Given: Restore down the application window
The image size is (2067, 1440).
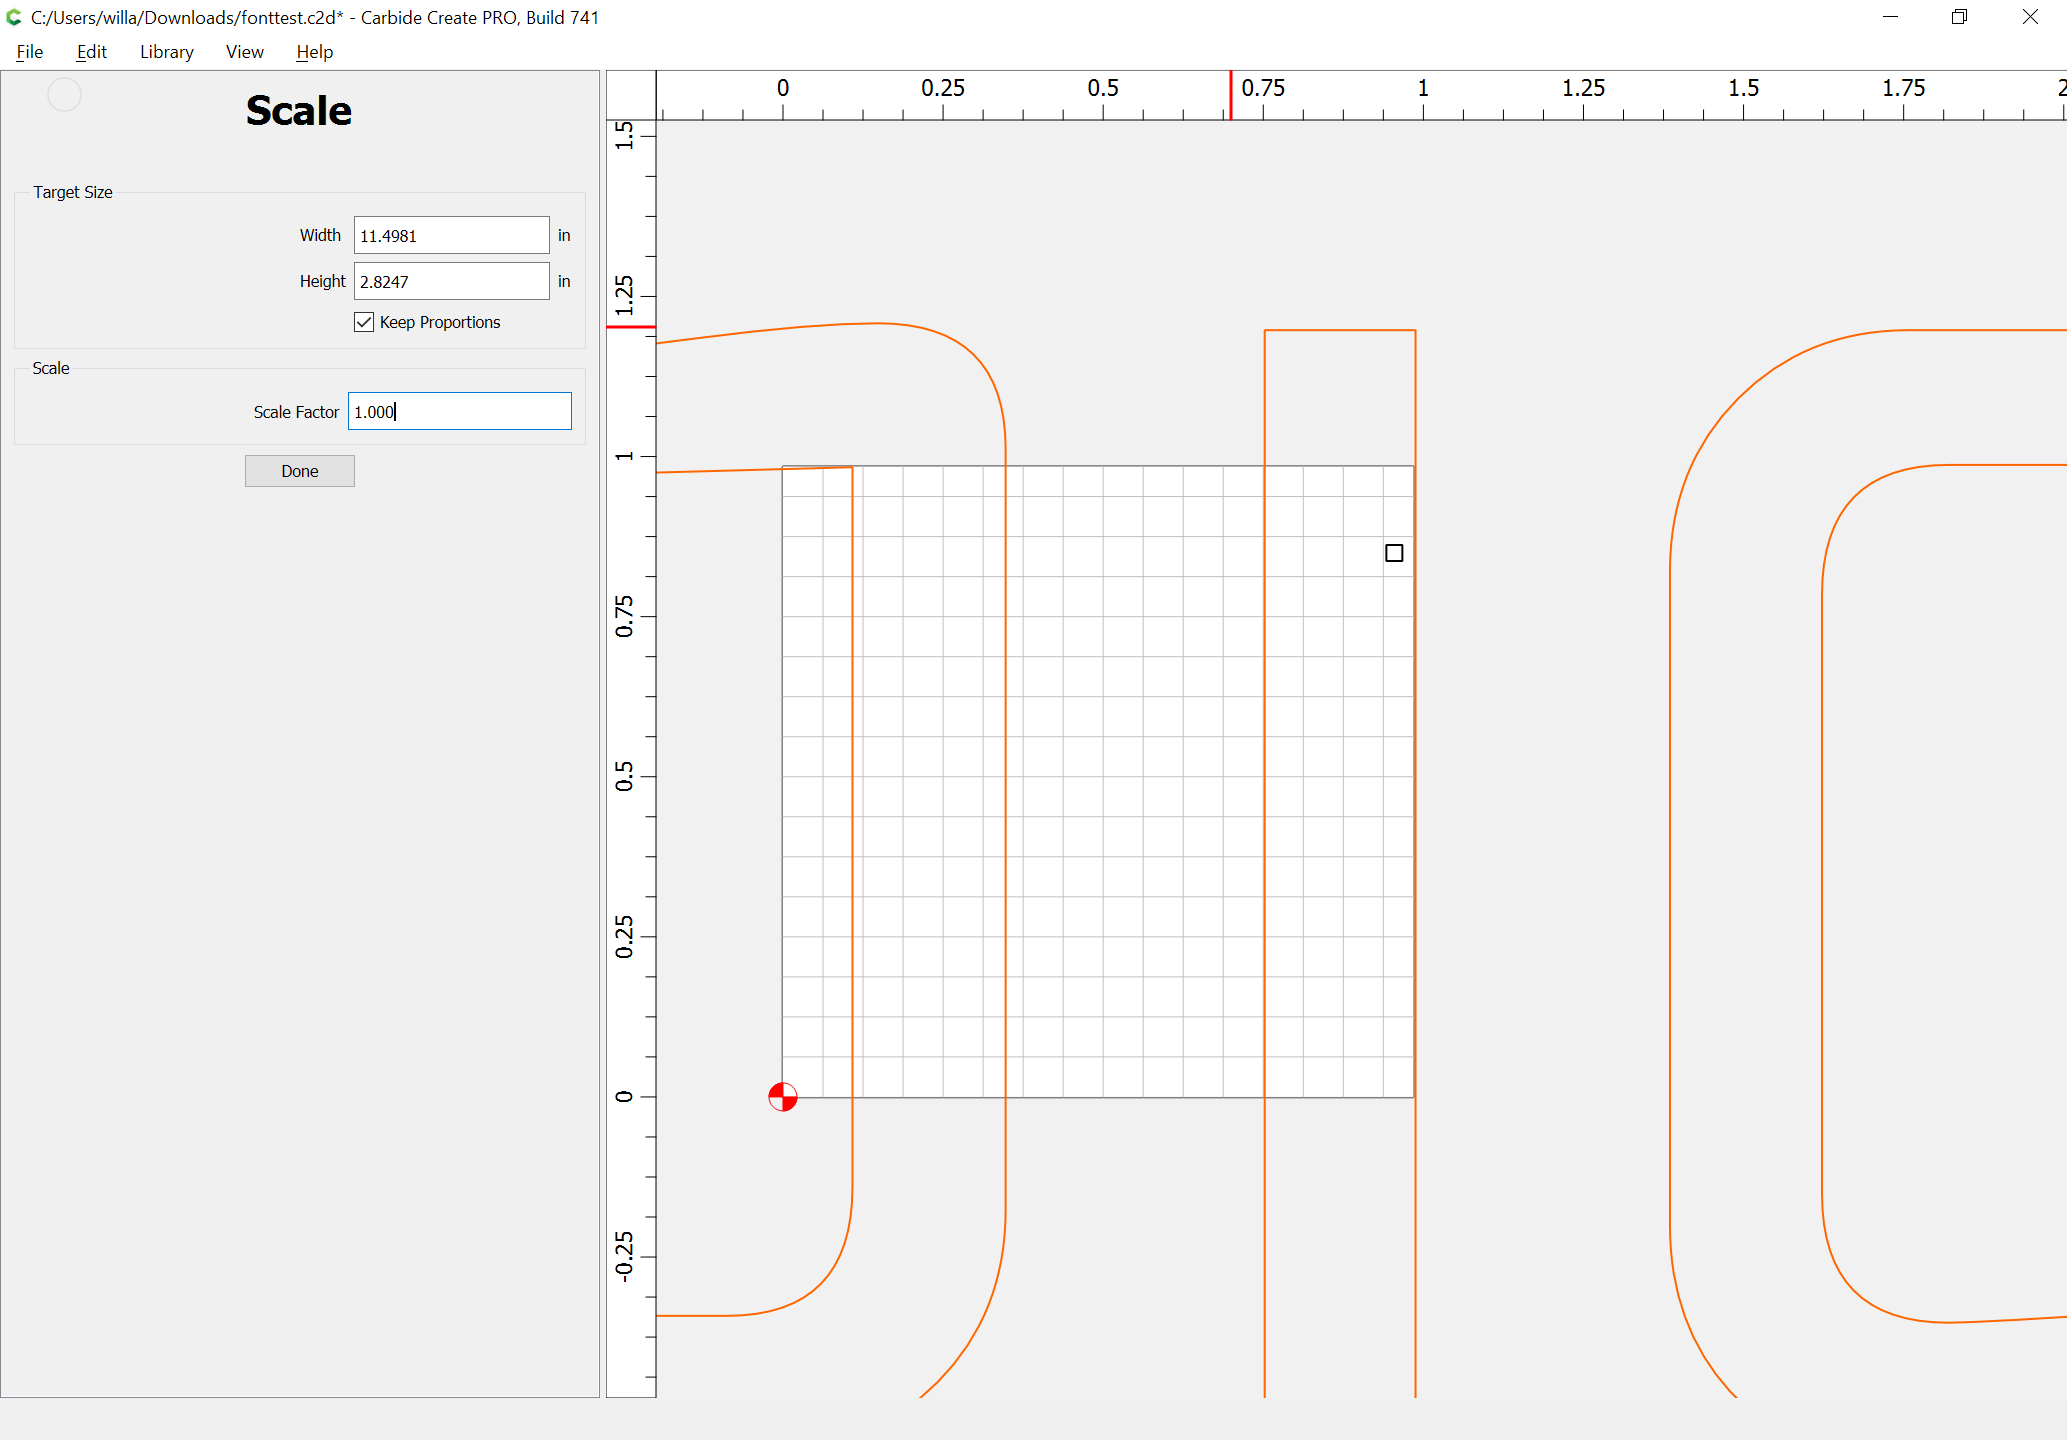Looking at the screenshot, I should click(1959, 17).
